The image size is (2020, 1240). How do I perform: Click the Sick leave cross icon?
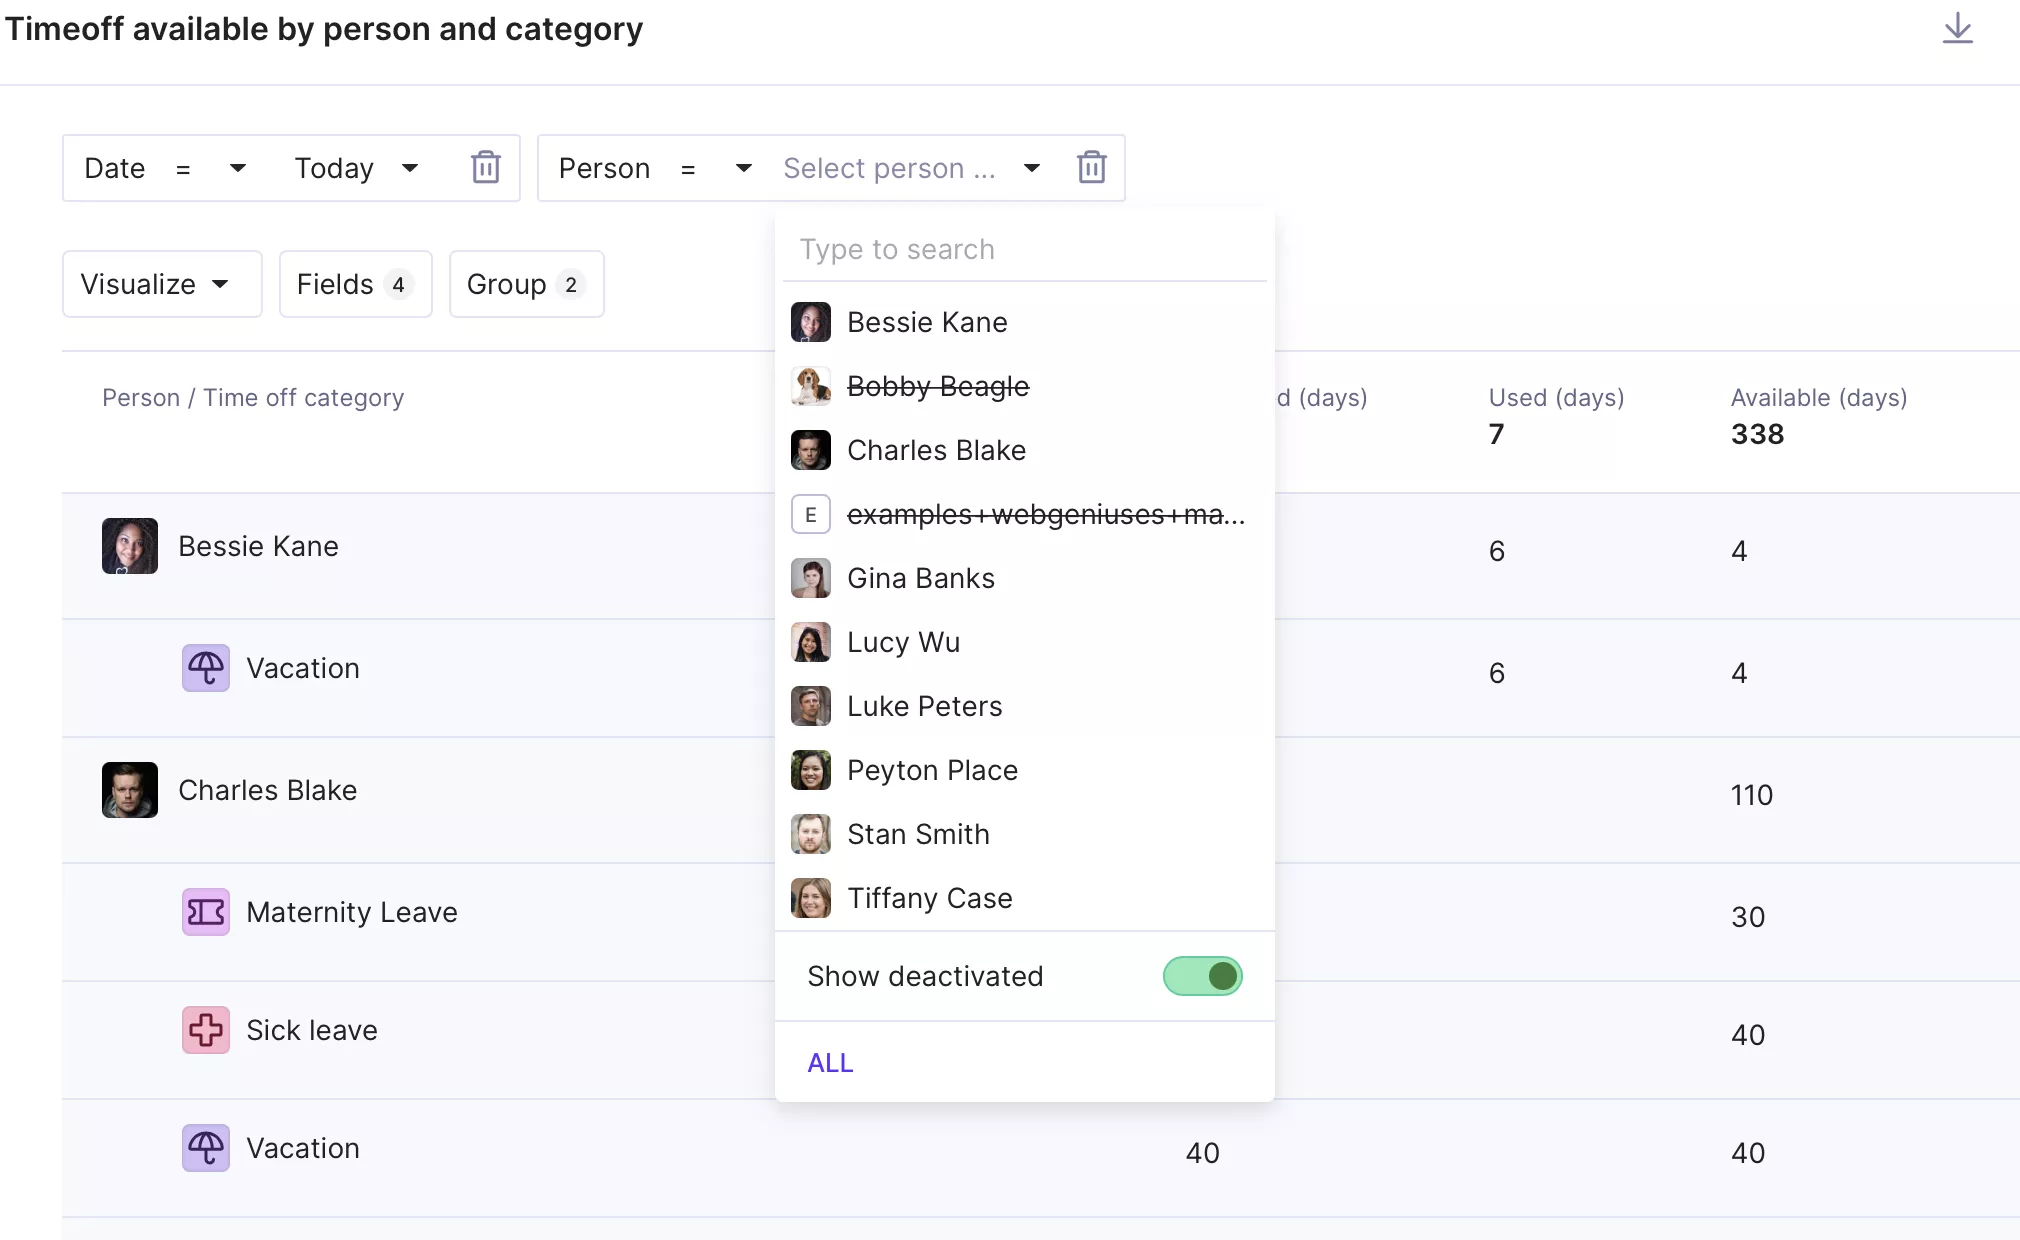[206, 1030]
